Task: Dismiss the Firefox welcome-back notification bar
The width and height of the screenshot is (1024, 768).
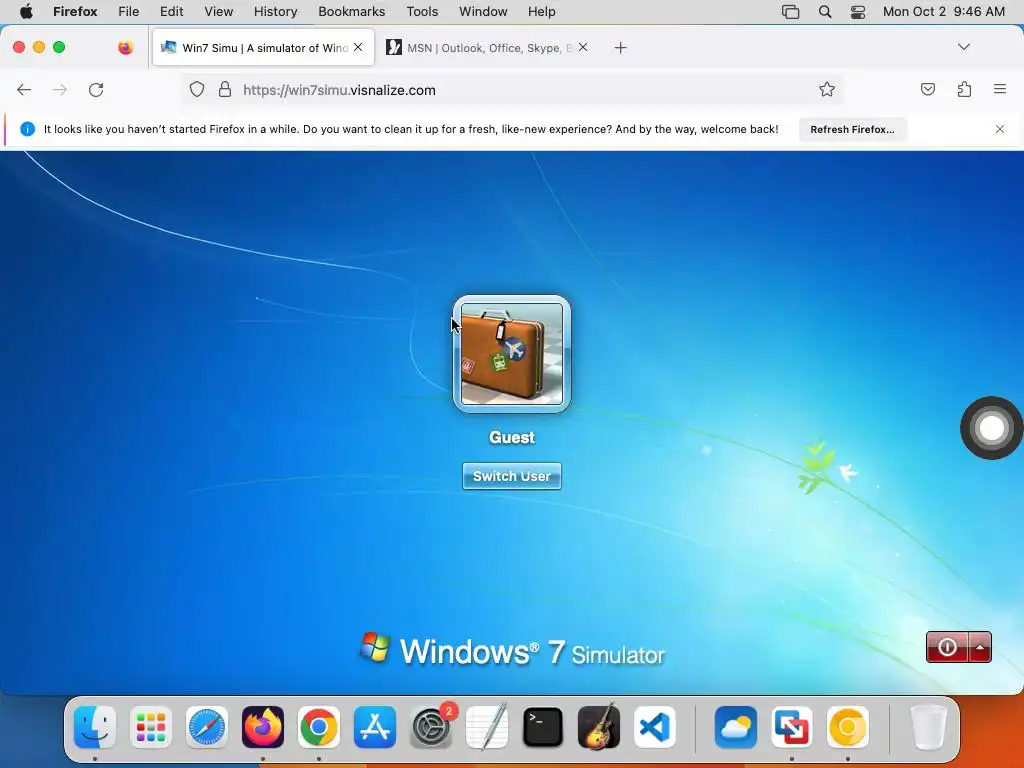Action: tap(1000, 129)
